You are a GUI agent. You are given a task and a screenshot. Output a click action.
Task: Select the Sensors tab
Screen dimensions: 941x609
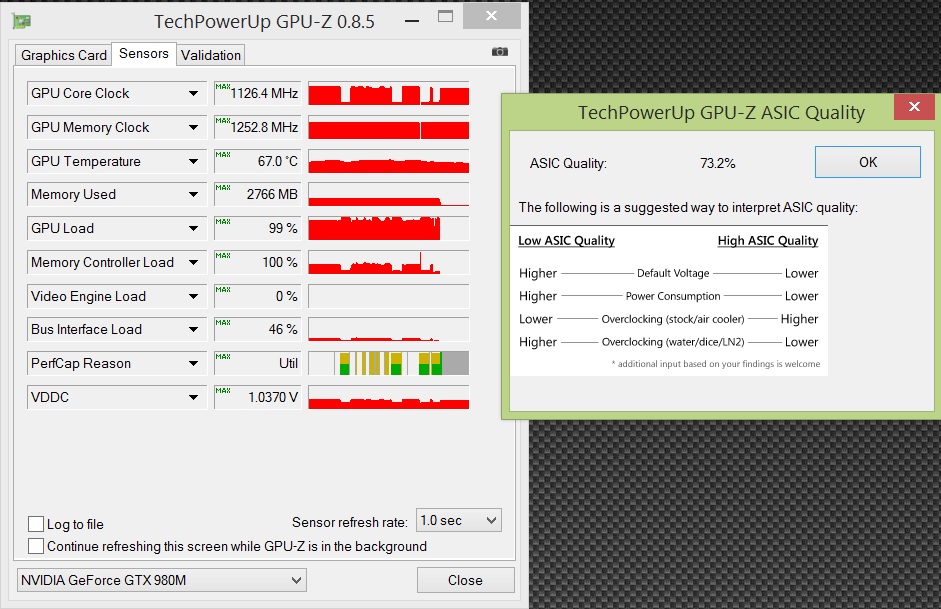(144, 53)
